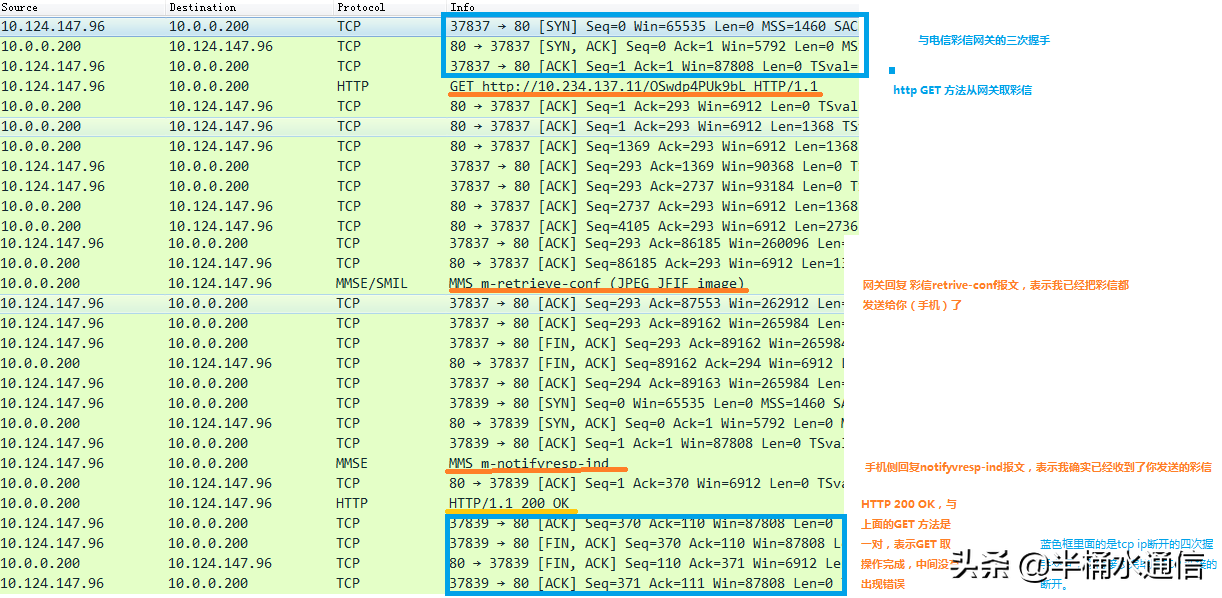Click the MMSE protocol cell of the notifyresp row
Image resolution: width=1222 pixels, height=598 pixels.
pyautogui.click(x=353, y=463)
